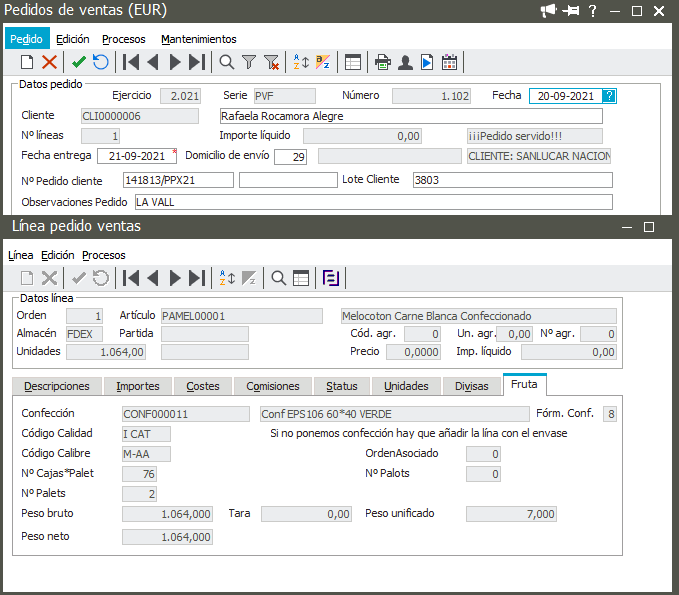The image size is (679, 595).
Task: Open the calendar icon in orders toolbar
Action: [450, 62]
